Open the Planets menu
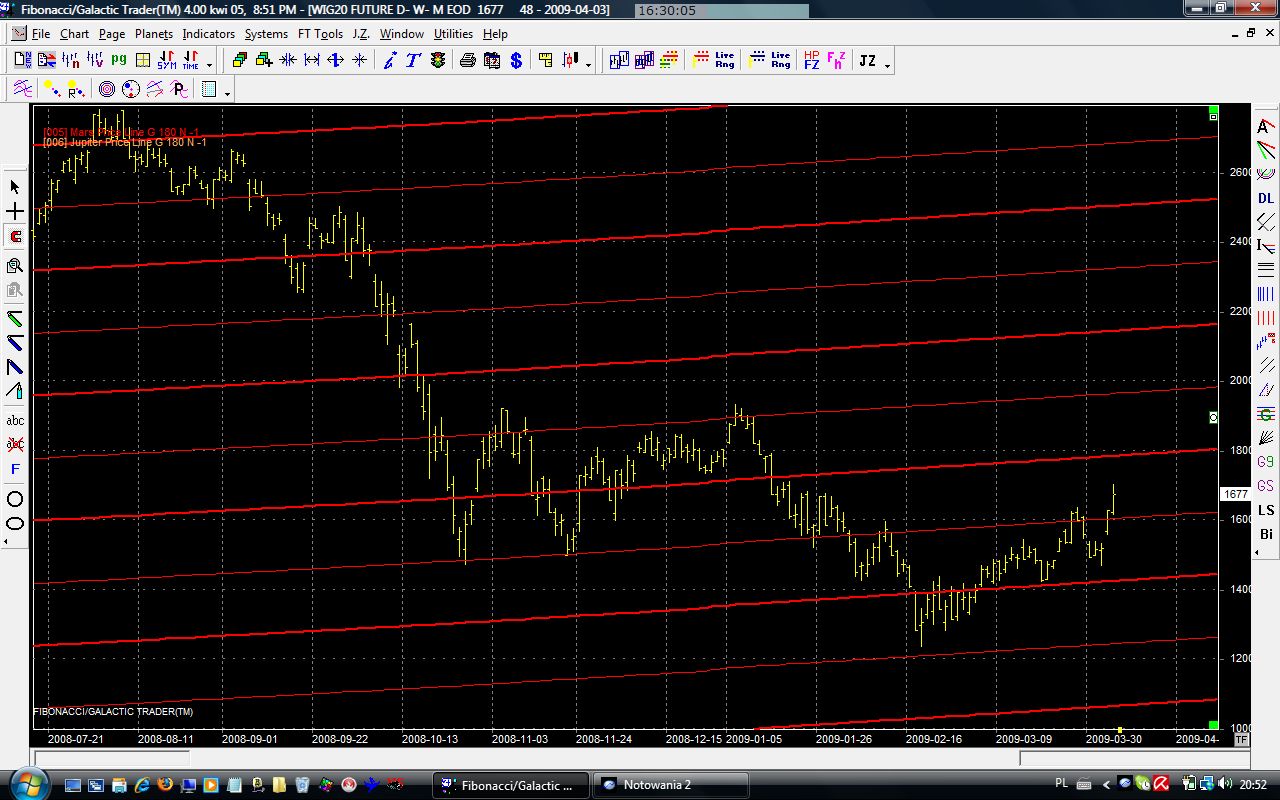 (154, 34)
